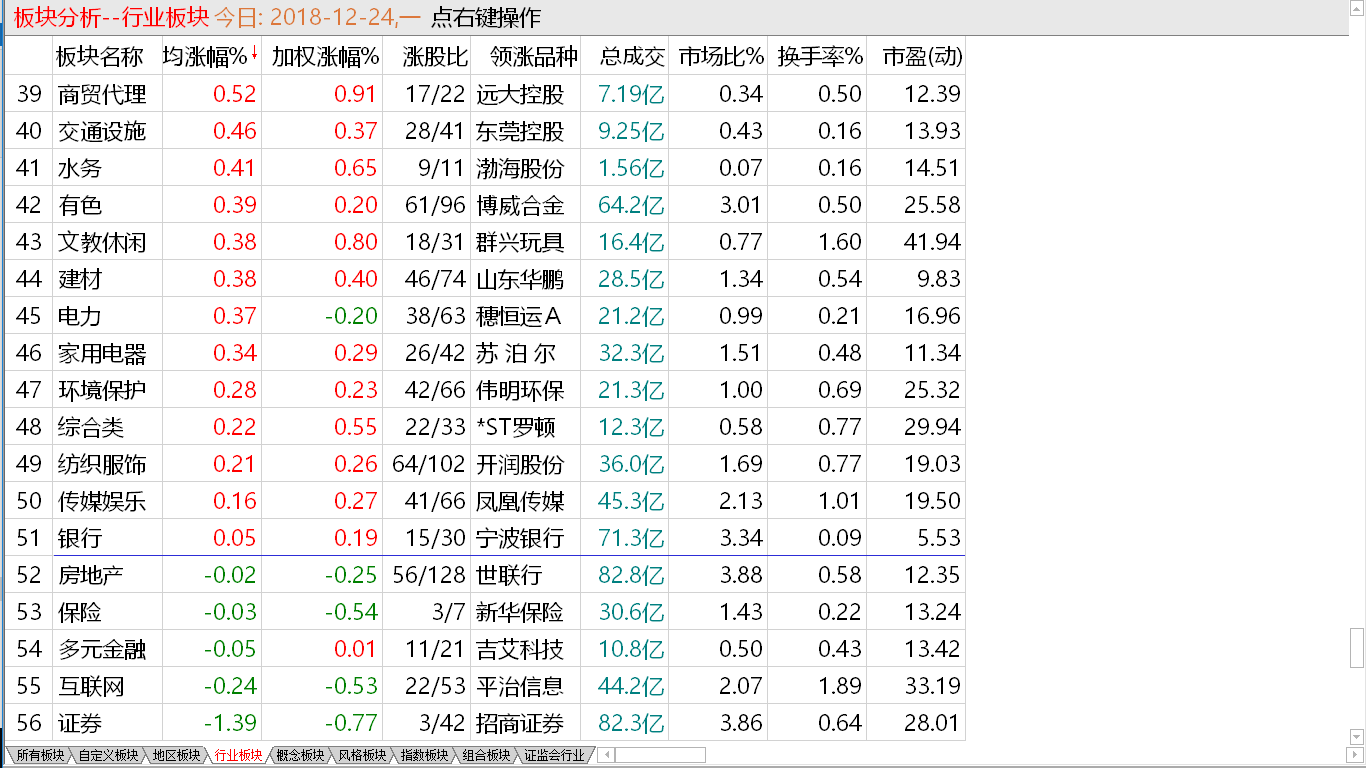This screenshot has width=1366, height=768.
Task: Sort by 加权涨幅% column header
Action: coord(325,56)
